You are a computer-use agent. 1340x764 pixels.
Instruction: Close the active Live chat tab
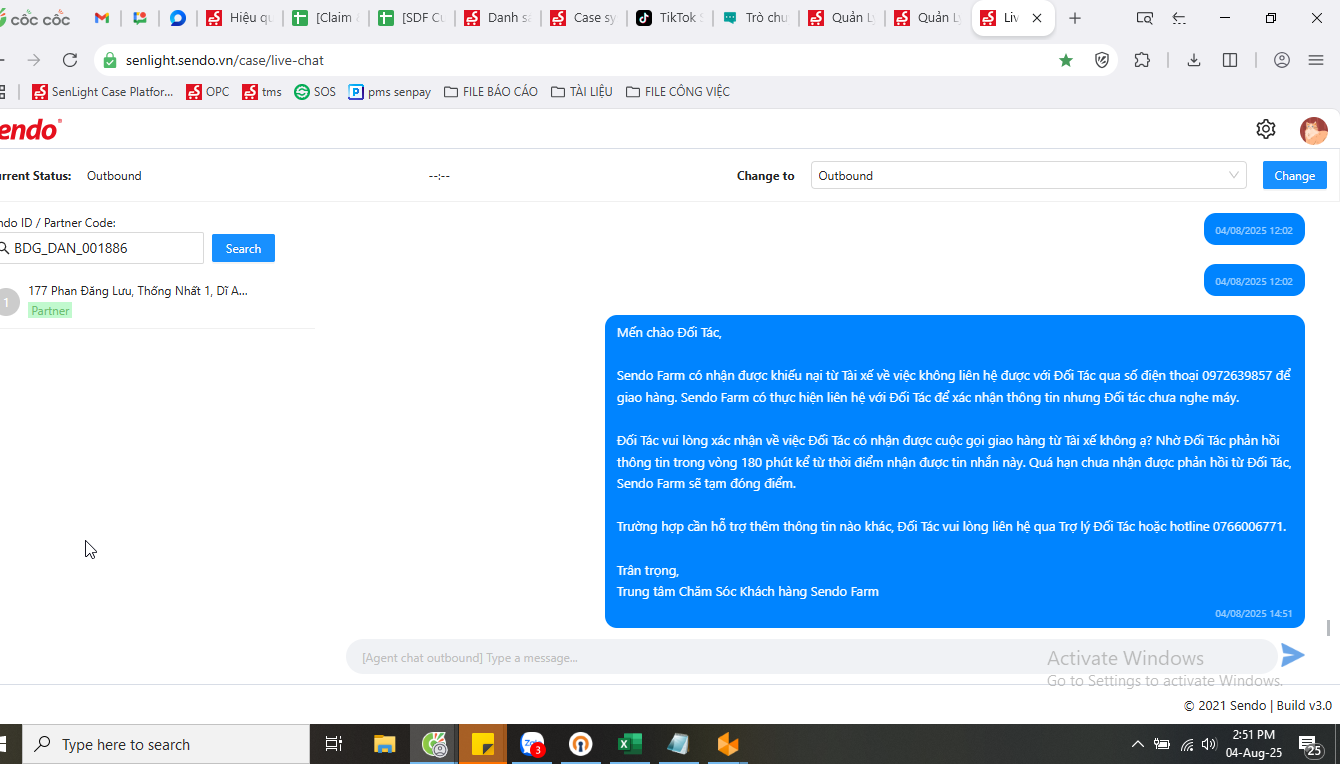[x=1037, y=18]
